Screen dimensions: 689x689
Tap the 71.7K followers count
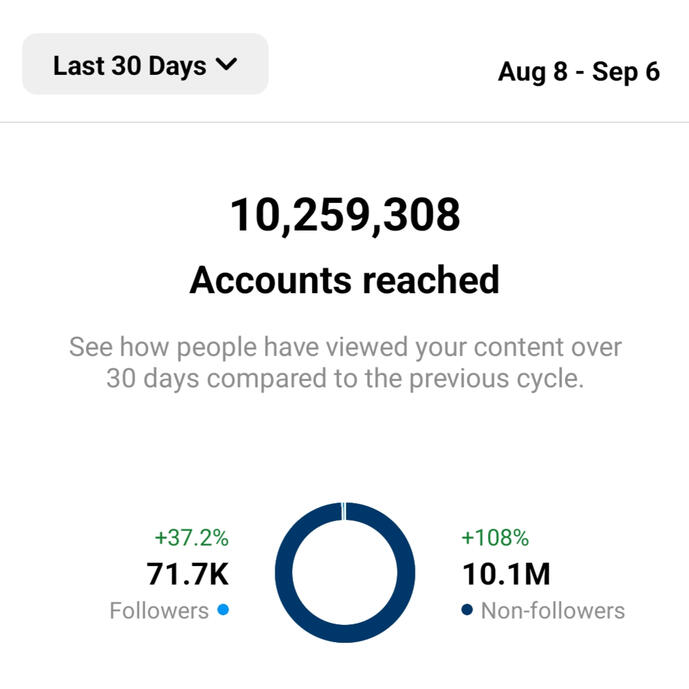tap(188, 575)
